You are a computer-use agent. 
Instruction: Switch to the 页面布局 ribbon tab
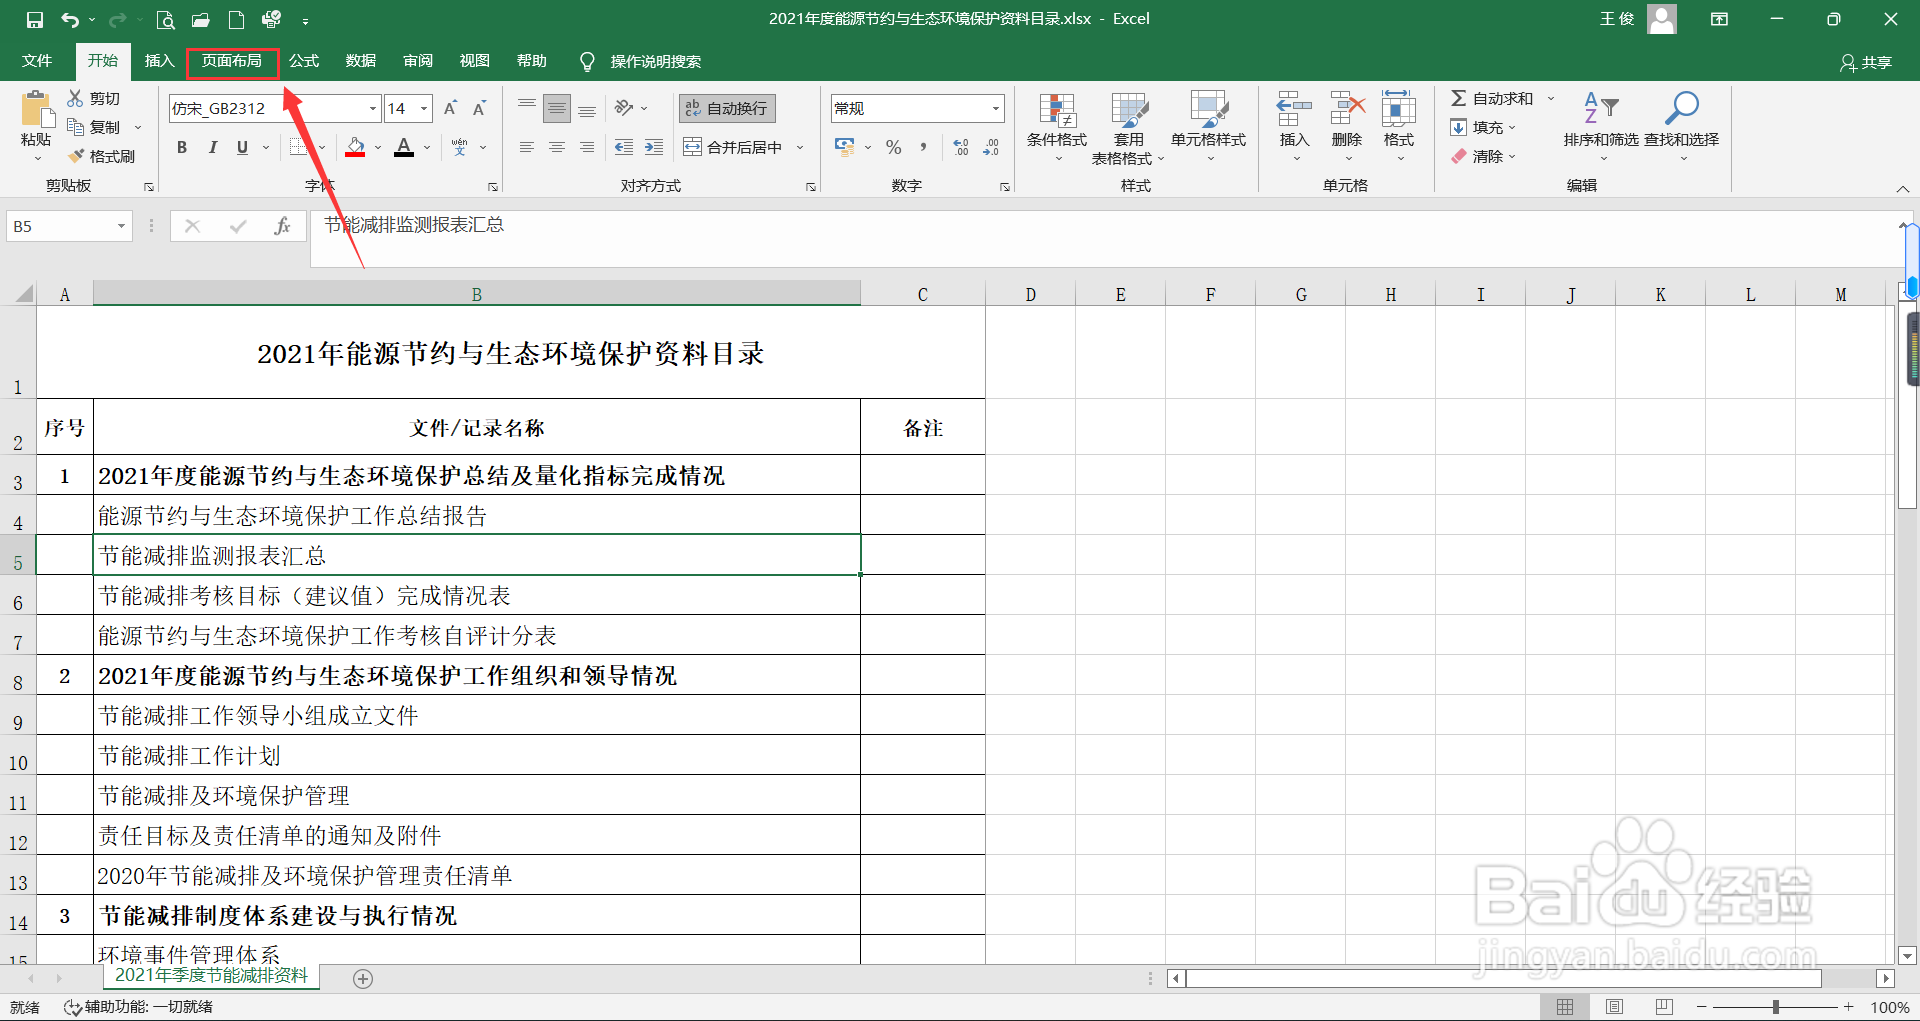coord(232,60)
